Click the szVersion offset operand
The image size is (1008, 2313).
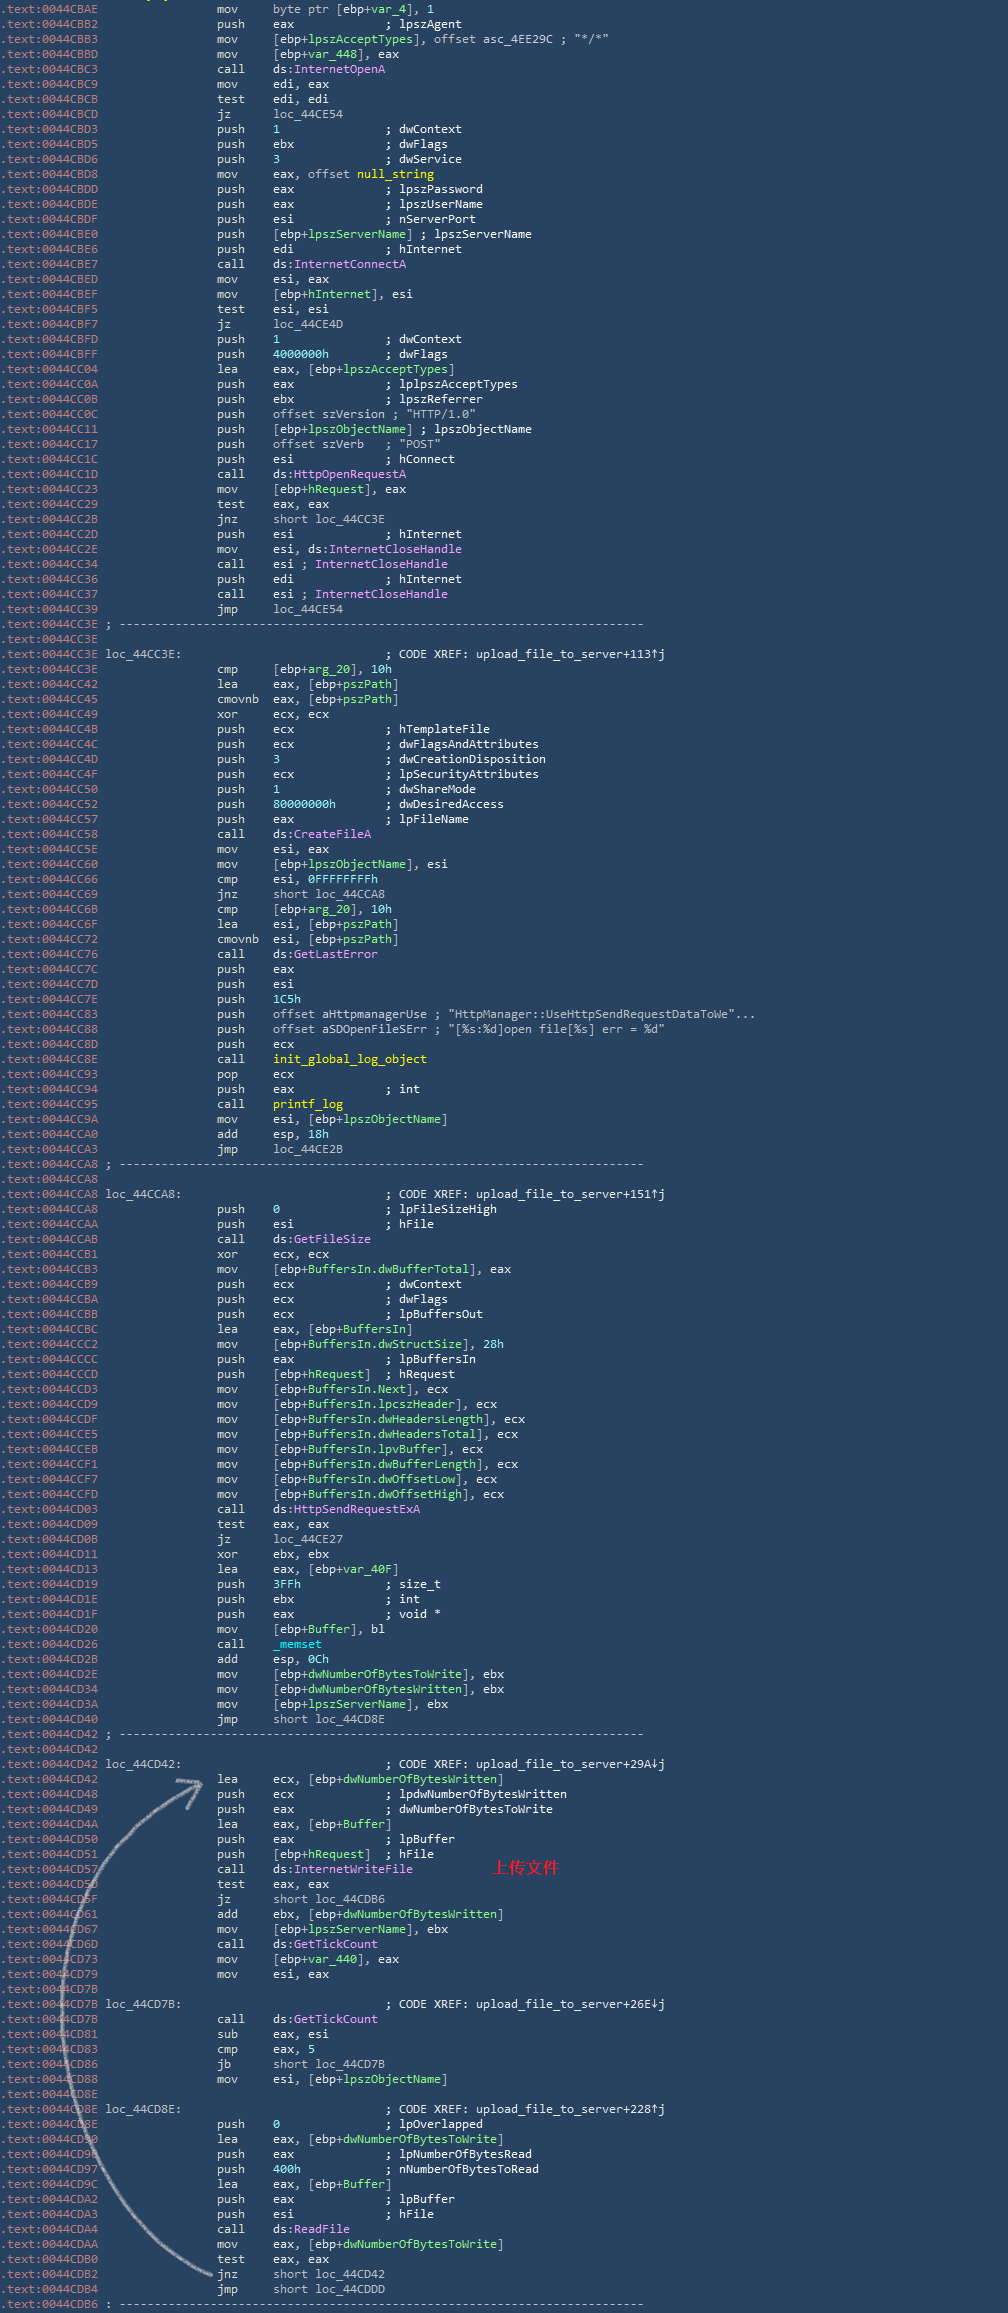[349, 414]
